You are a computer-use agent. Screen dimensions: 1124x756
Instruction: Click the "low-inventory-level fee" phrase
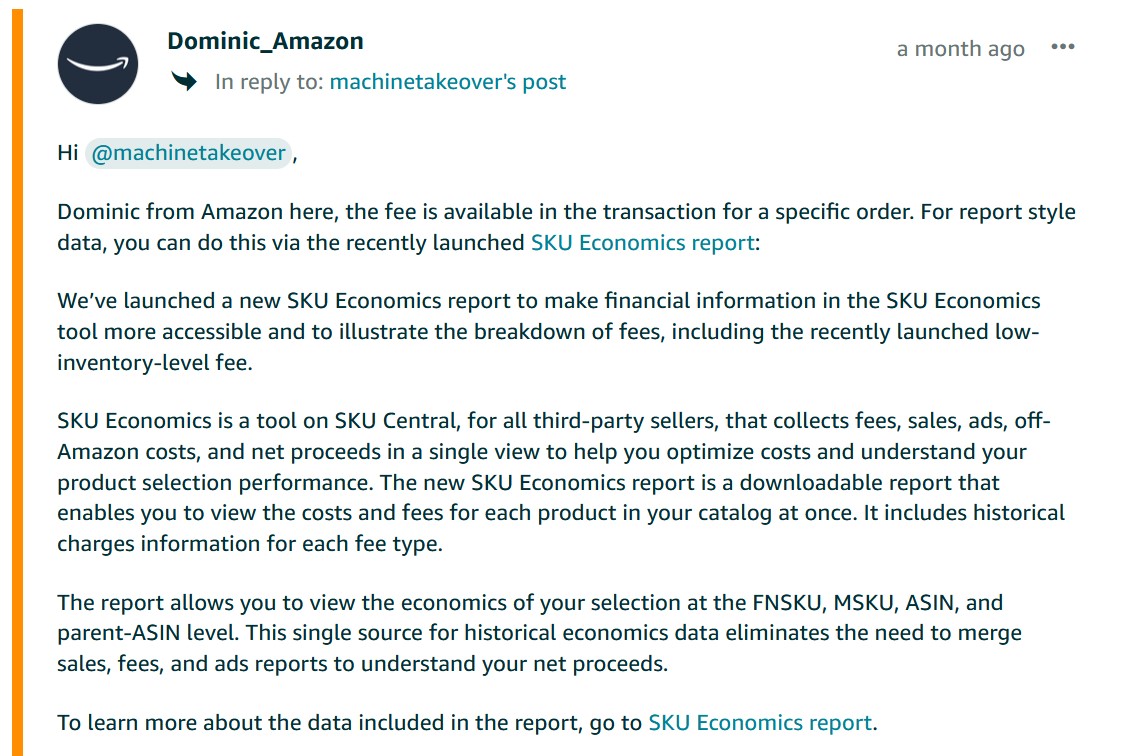[548, 347]
